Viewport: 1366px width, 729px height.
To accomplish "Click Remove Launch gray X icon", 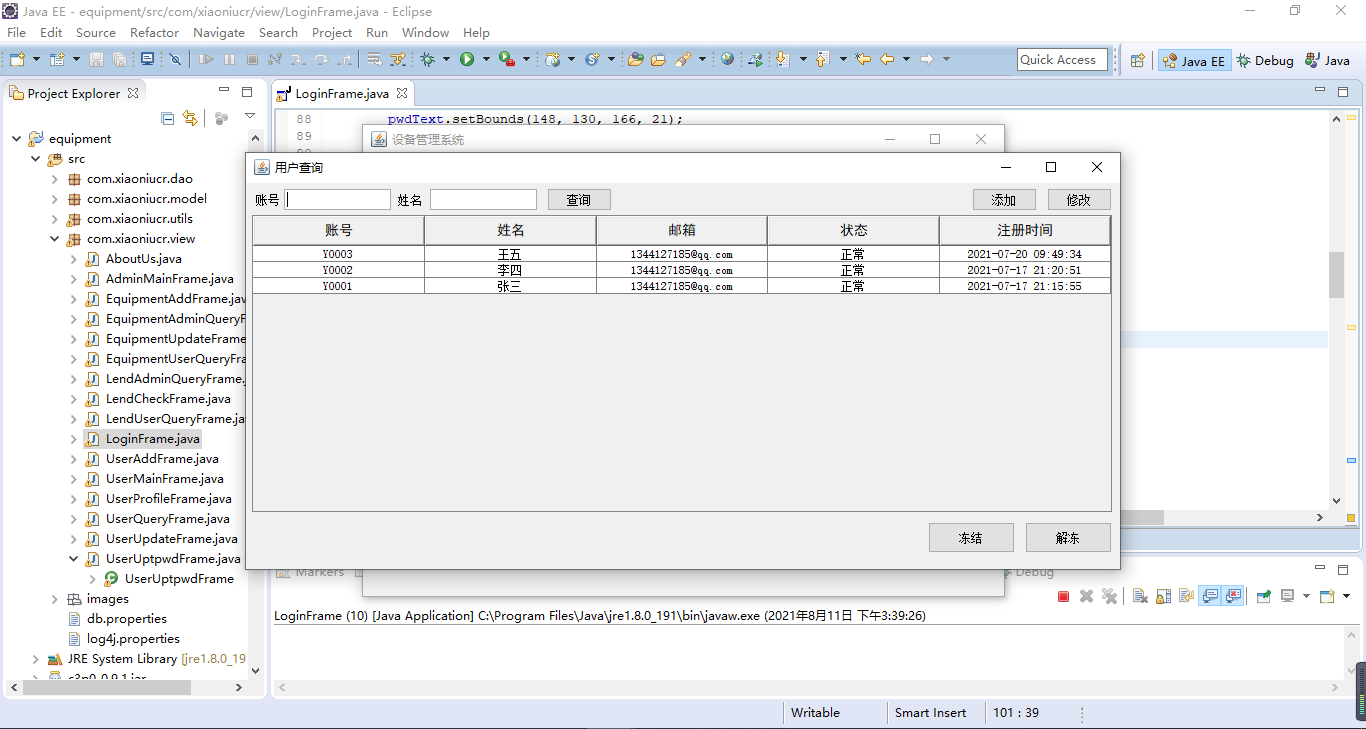I will 1086,596.
